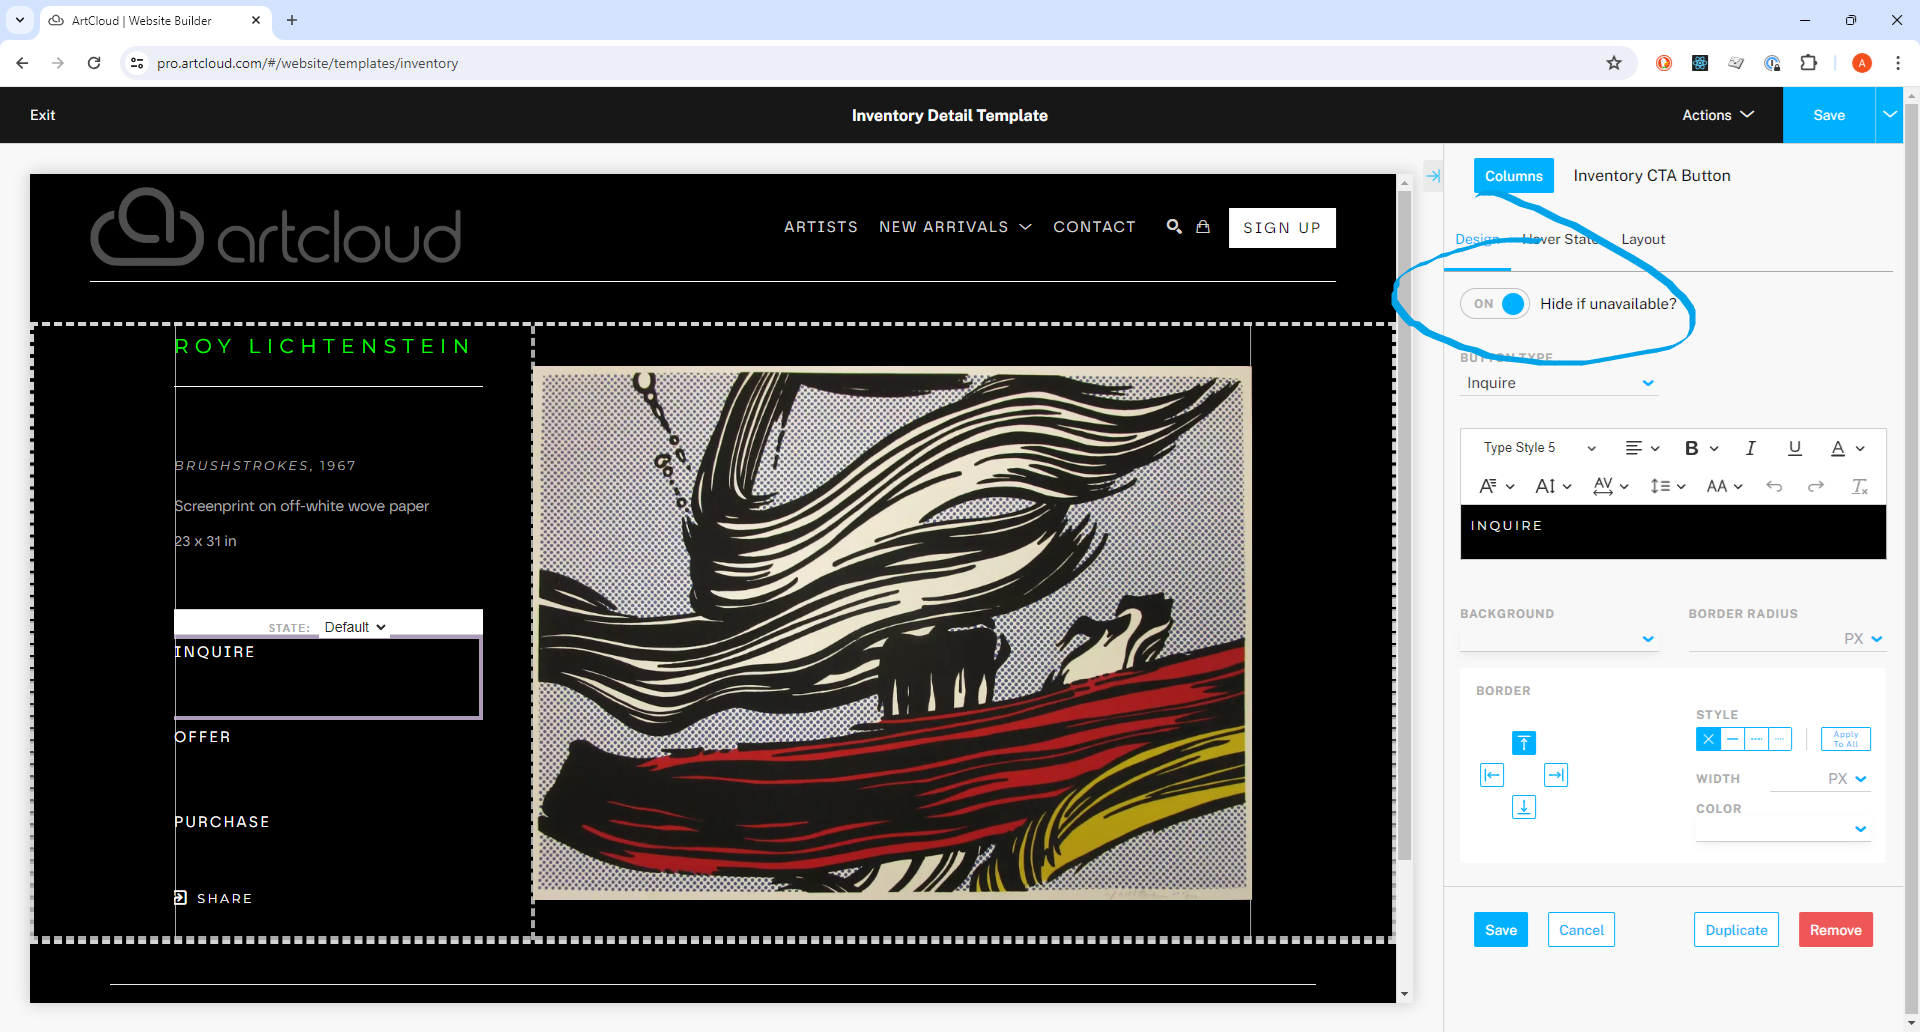Open line height options
This screenshot has height=1032, width=1920.
(x=1667, y=486)
